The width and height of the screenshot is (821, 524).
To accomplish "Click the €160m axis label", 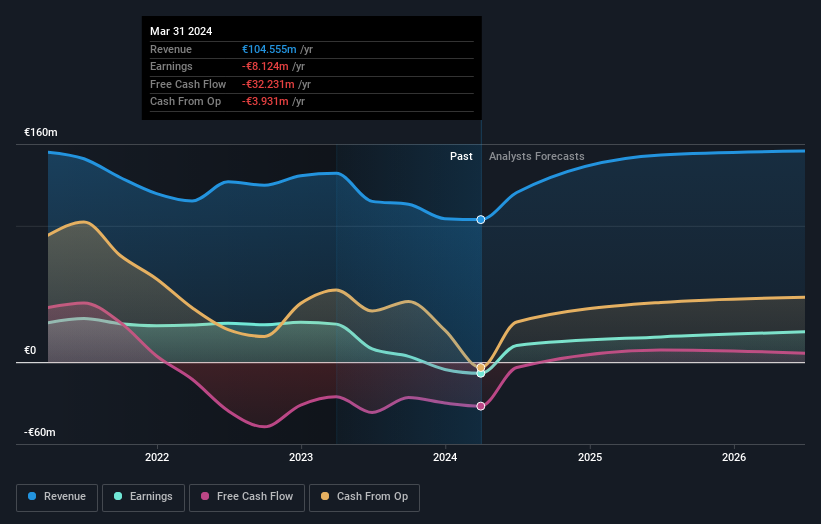I will tap(41, 132).
